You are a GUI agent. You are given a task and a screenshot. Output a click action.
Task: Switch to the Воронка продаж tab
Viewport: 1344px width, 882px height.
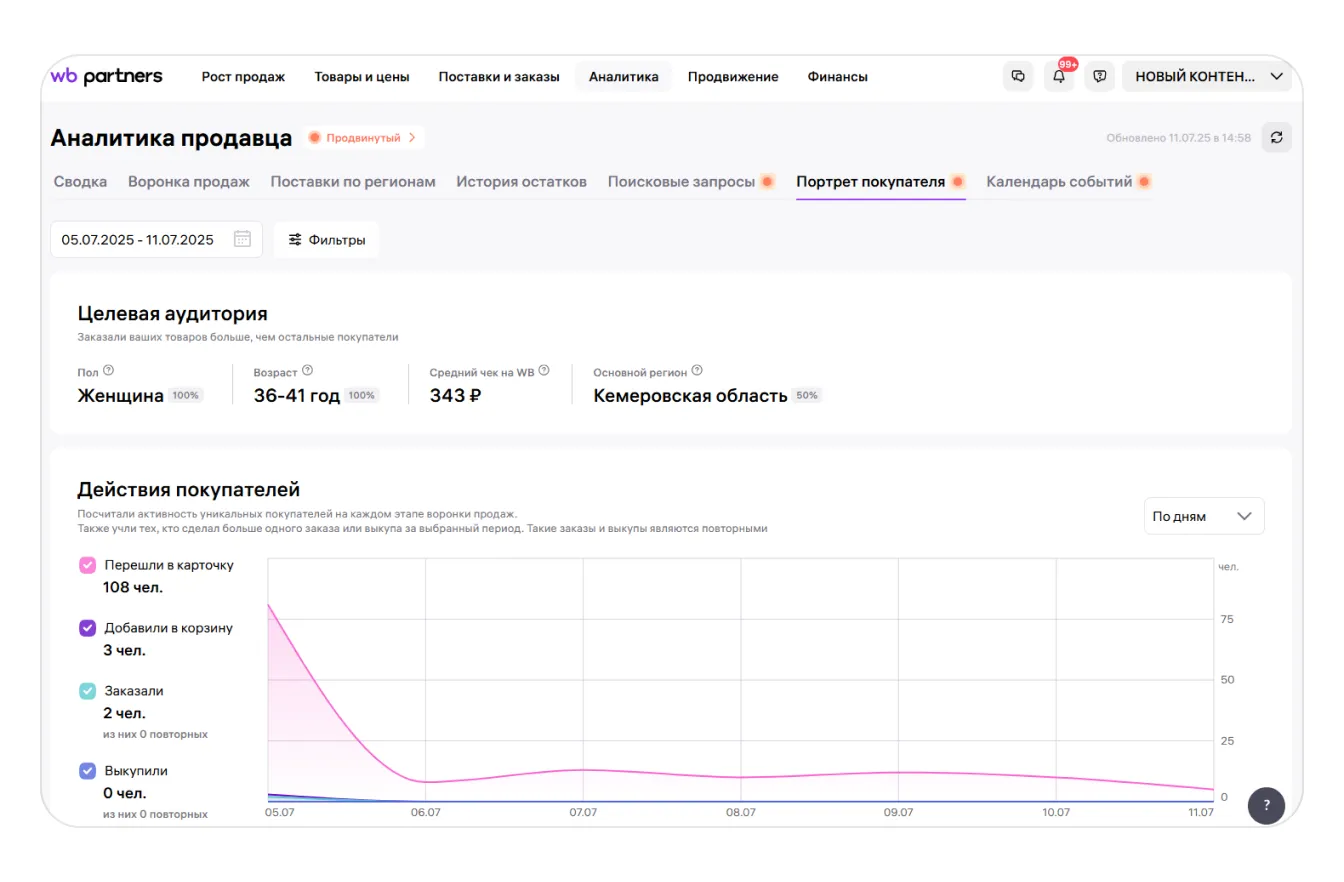[189, 182]
